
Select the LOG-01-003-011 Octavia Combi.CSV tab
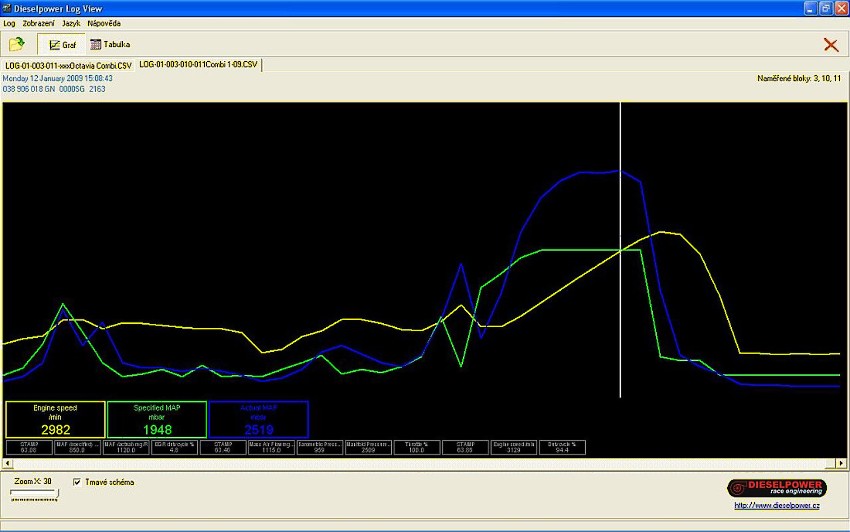(67, 65)
